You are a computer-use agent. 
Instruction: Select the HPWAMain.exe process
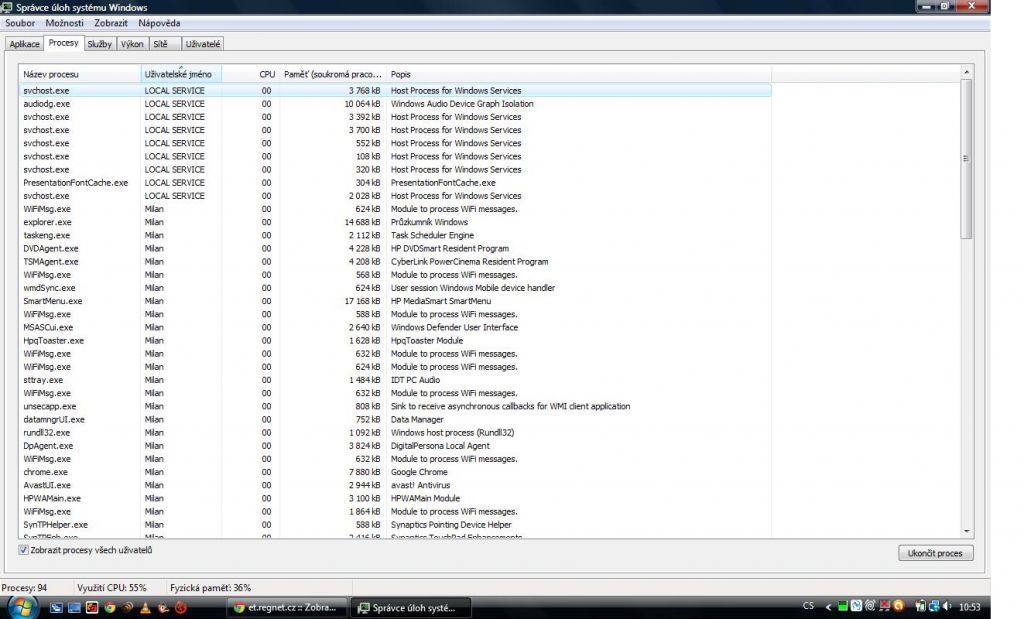coord(394,498)
